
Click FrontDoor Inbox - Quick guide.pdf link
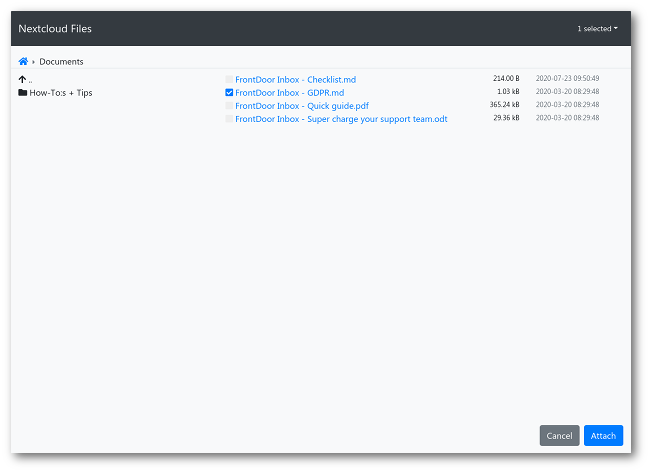[302, 105]
